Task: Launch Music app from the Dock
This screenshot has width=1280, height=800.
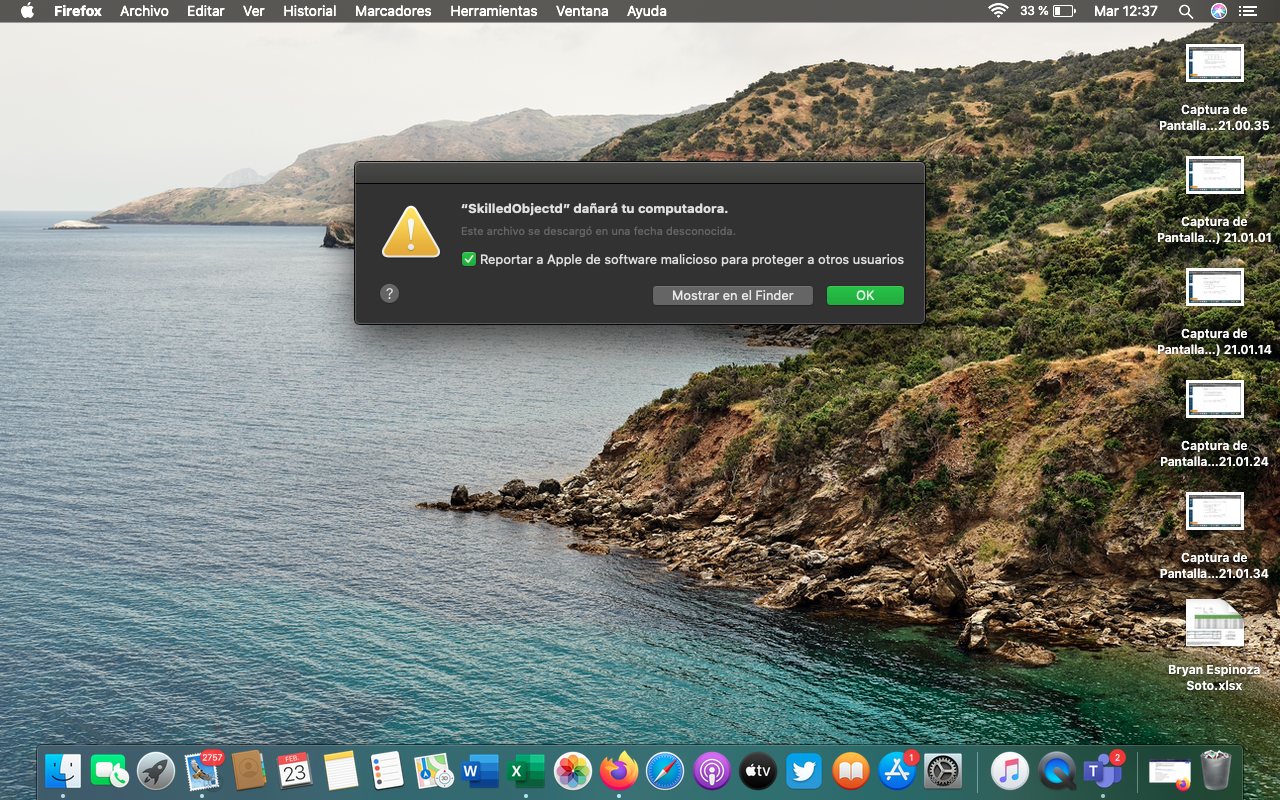Action: tap(1010, 771)
